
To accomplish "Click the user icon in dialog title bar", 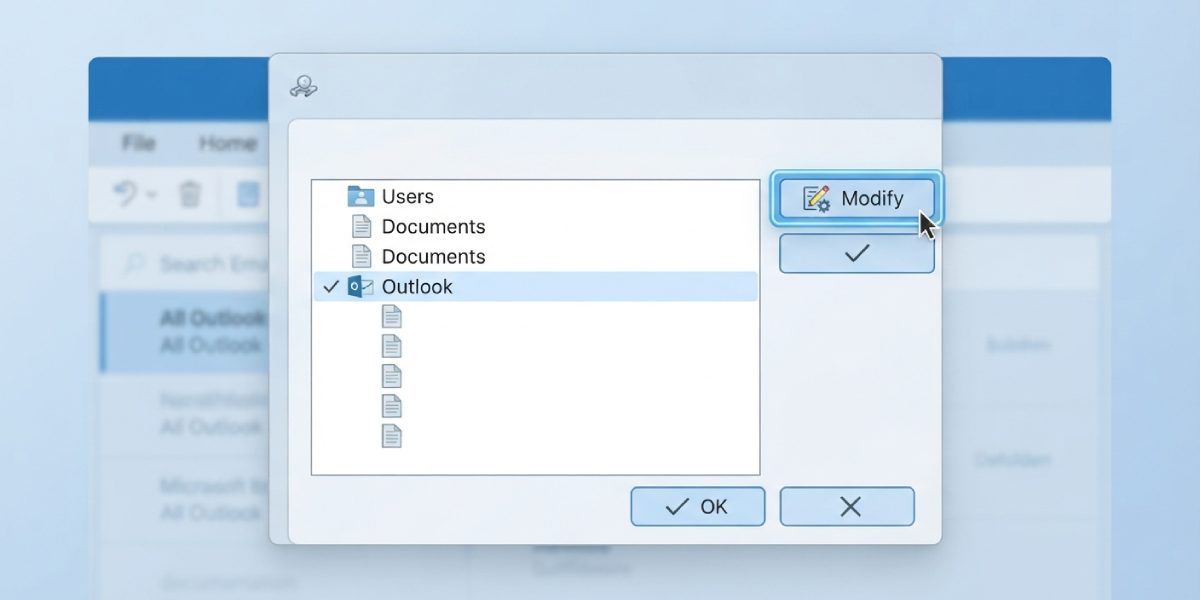I will (303, 87).
